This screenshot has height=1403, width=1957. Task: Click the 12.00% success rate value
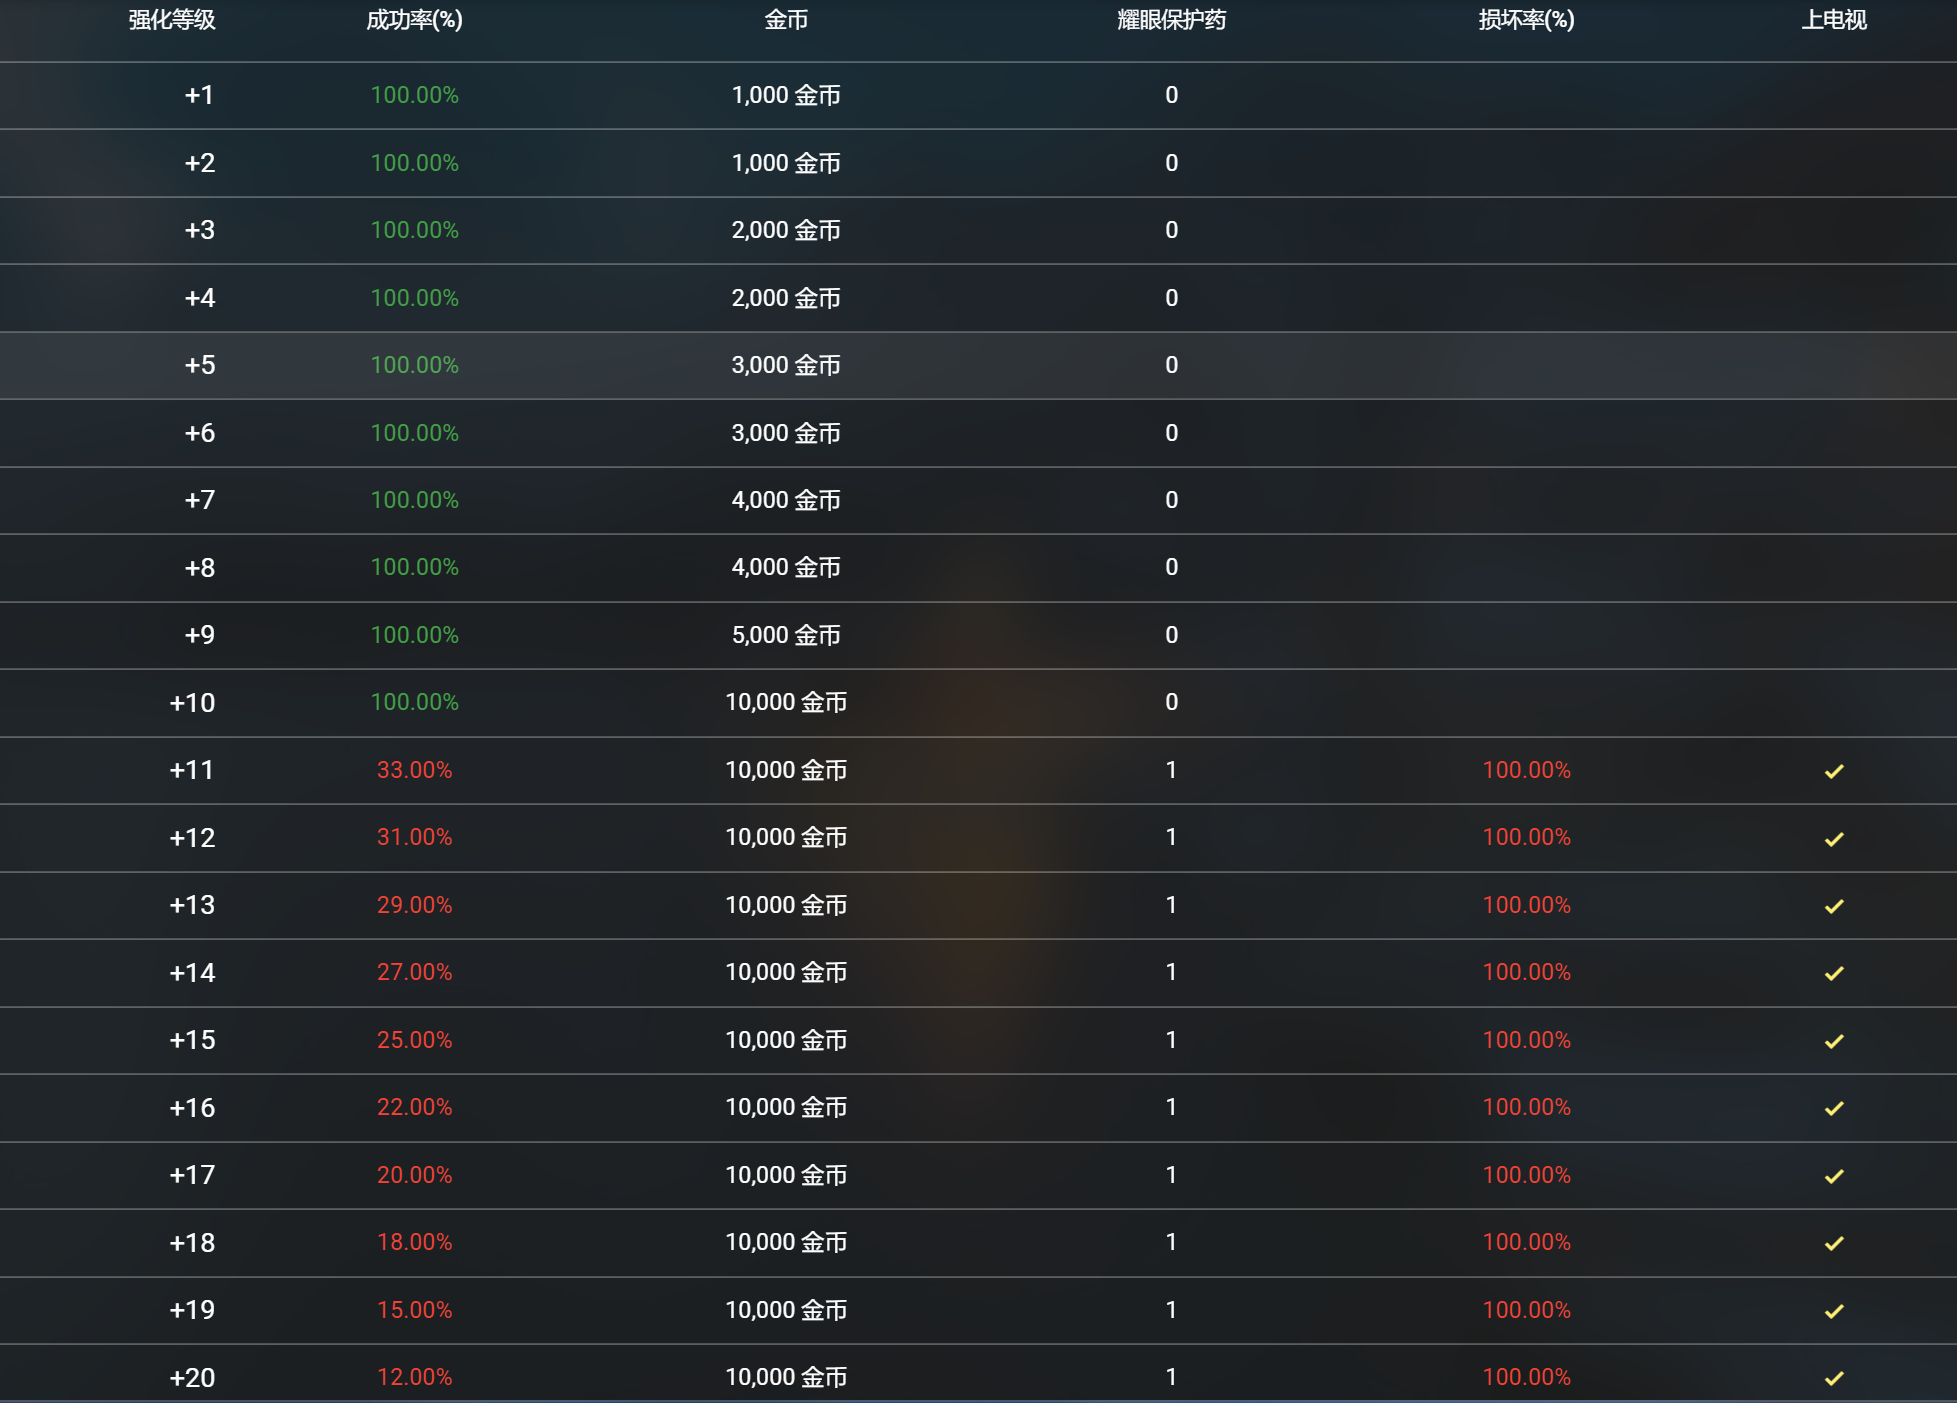pyautogui.click(x=414, y=1377)
